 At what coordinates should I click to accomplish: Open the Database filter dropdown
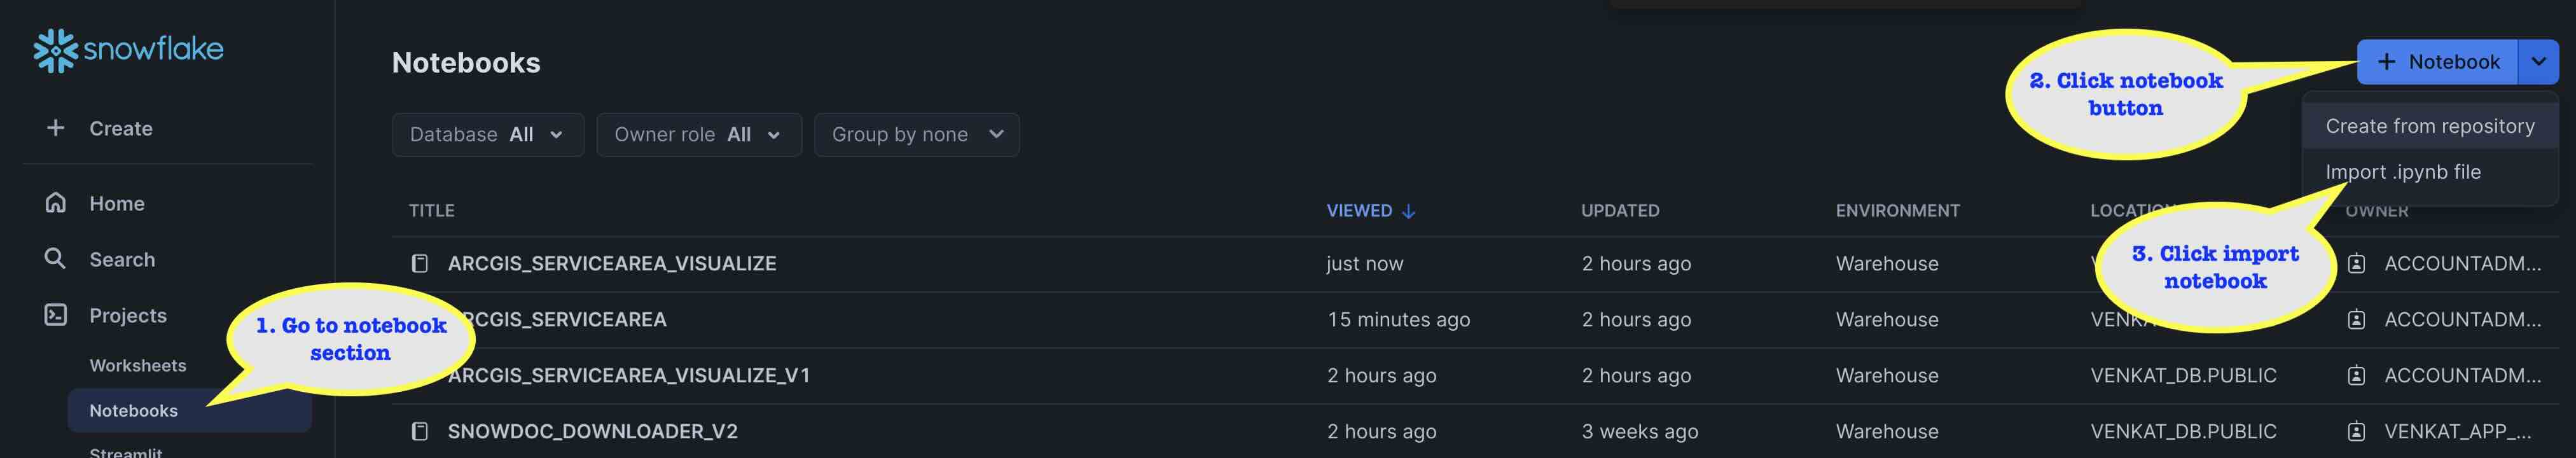487,135
